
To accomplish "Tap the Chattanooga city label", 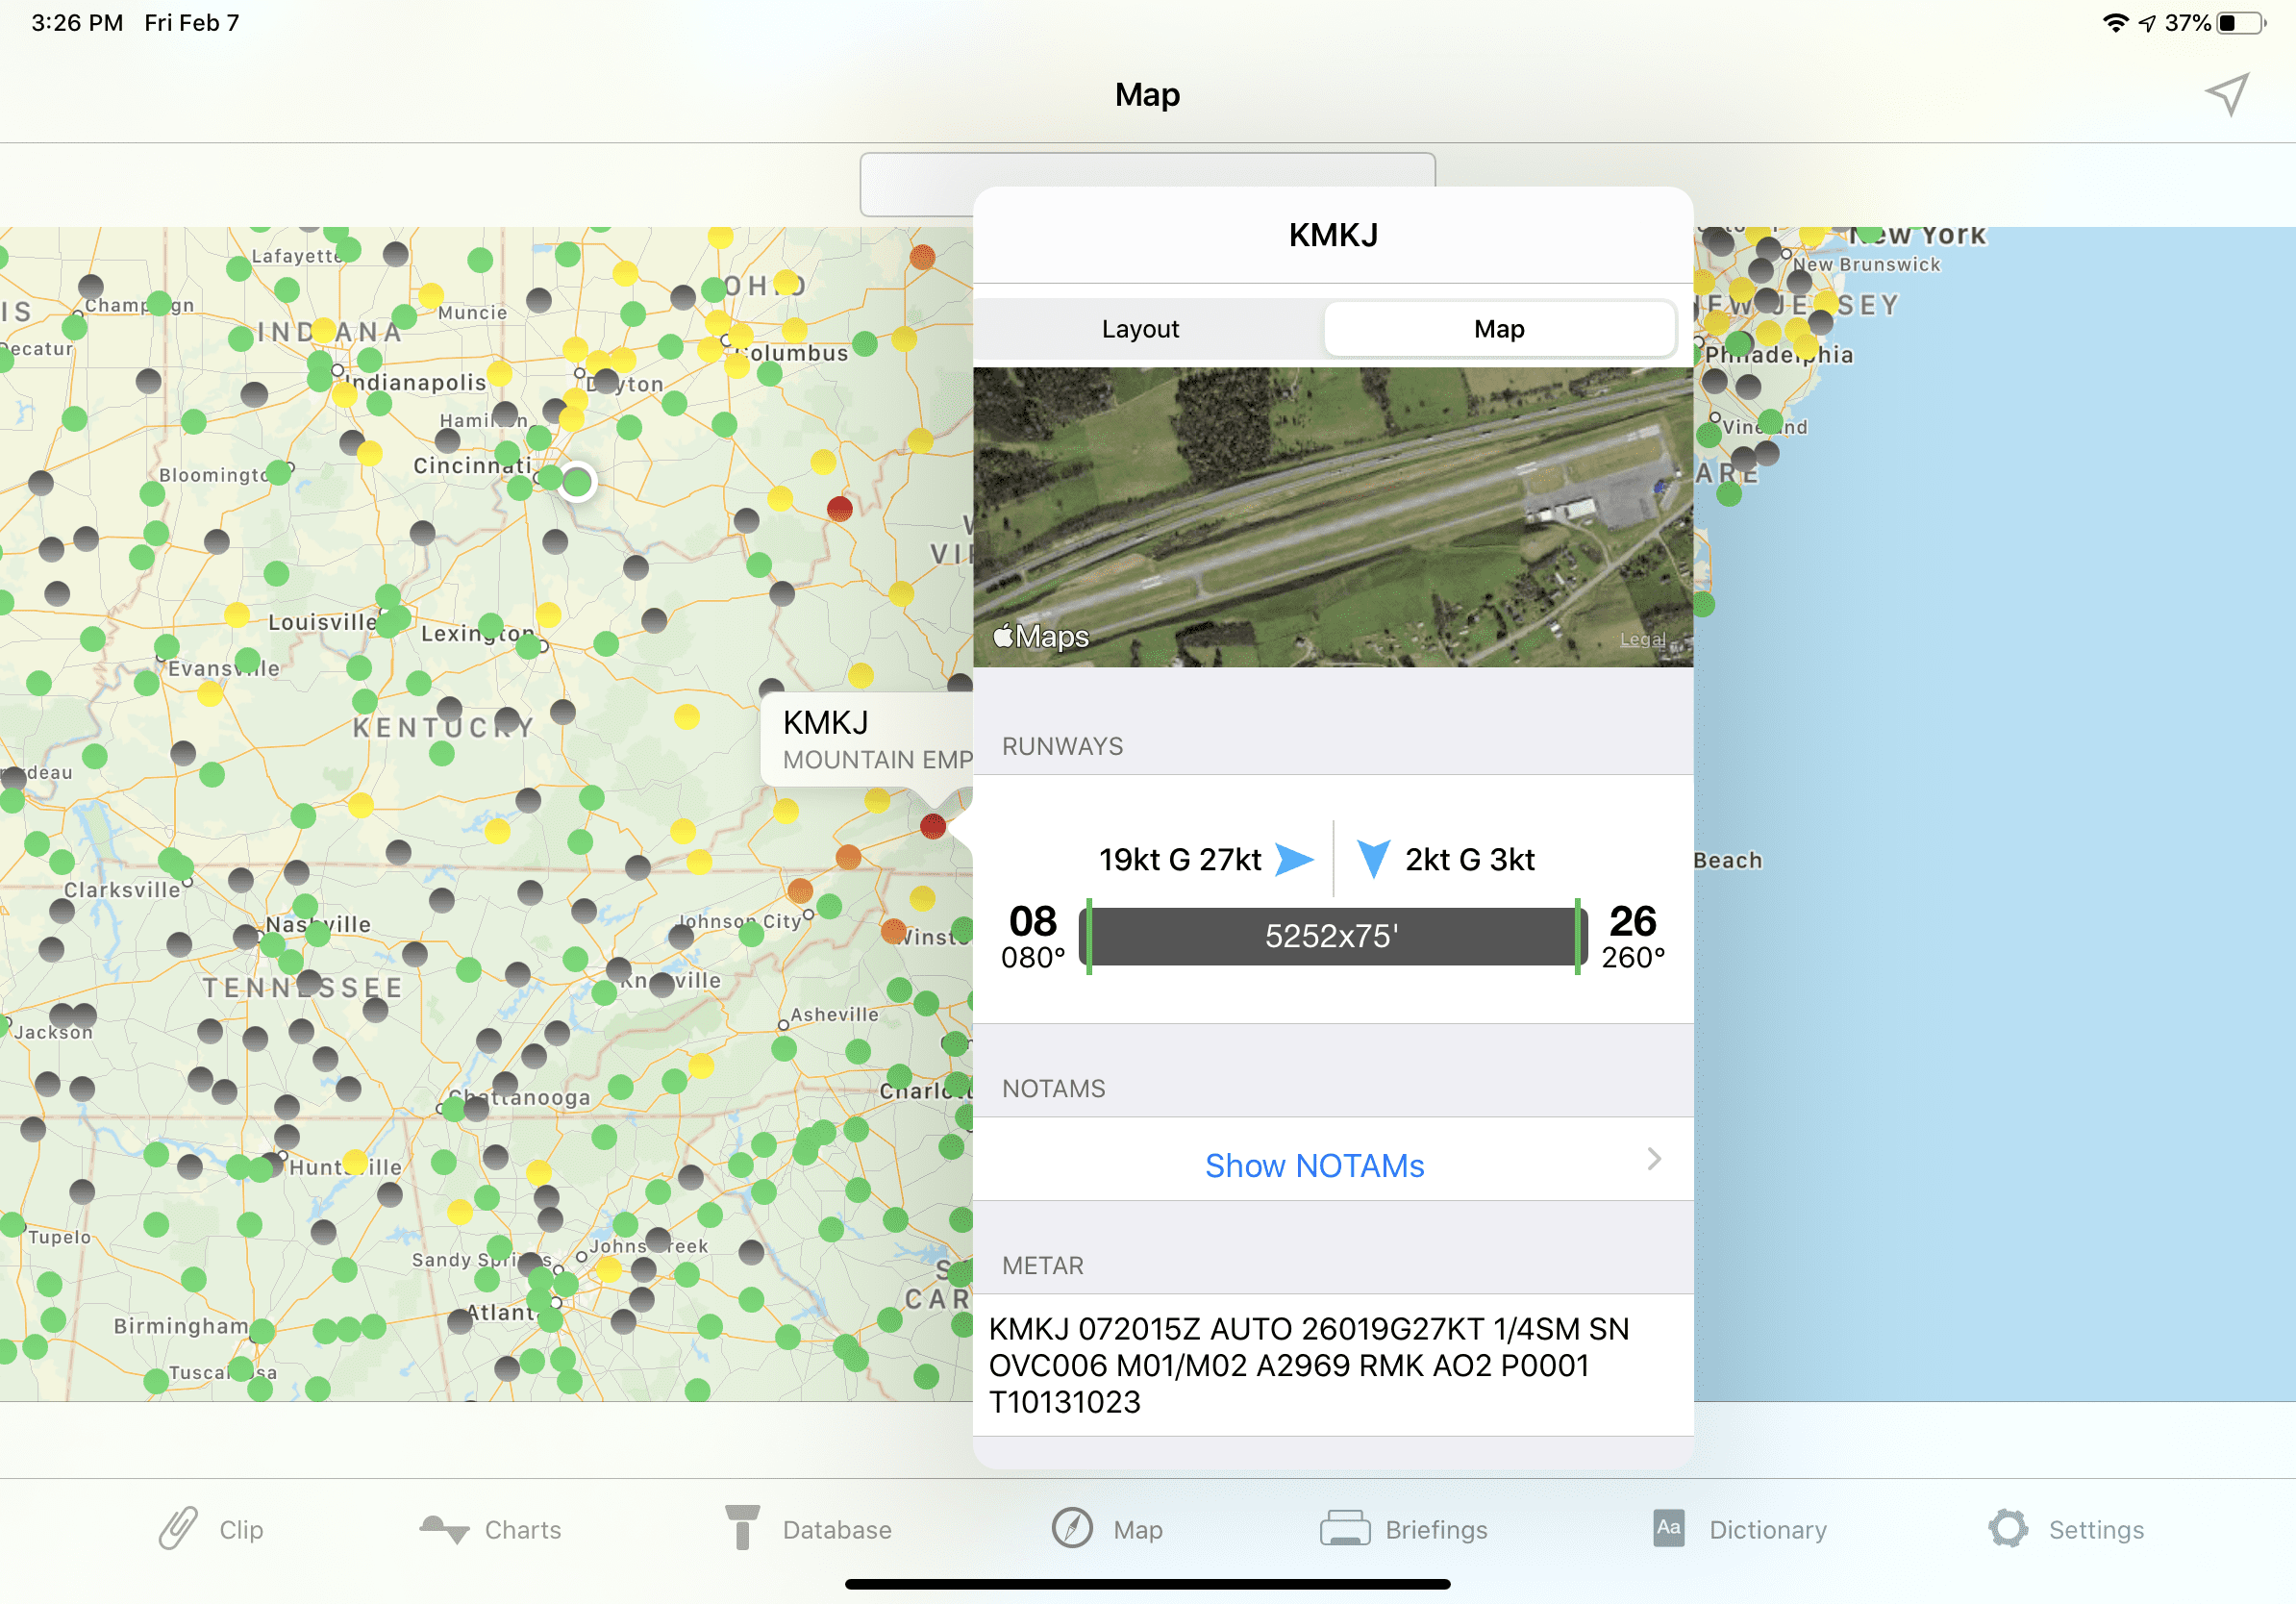I will click(520, 1097).
